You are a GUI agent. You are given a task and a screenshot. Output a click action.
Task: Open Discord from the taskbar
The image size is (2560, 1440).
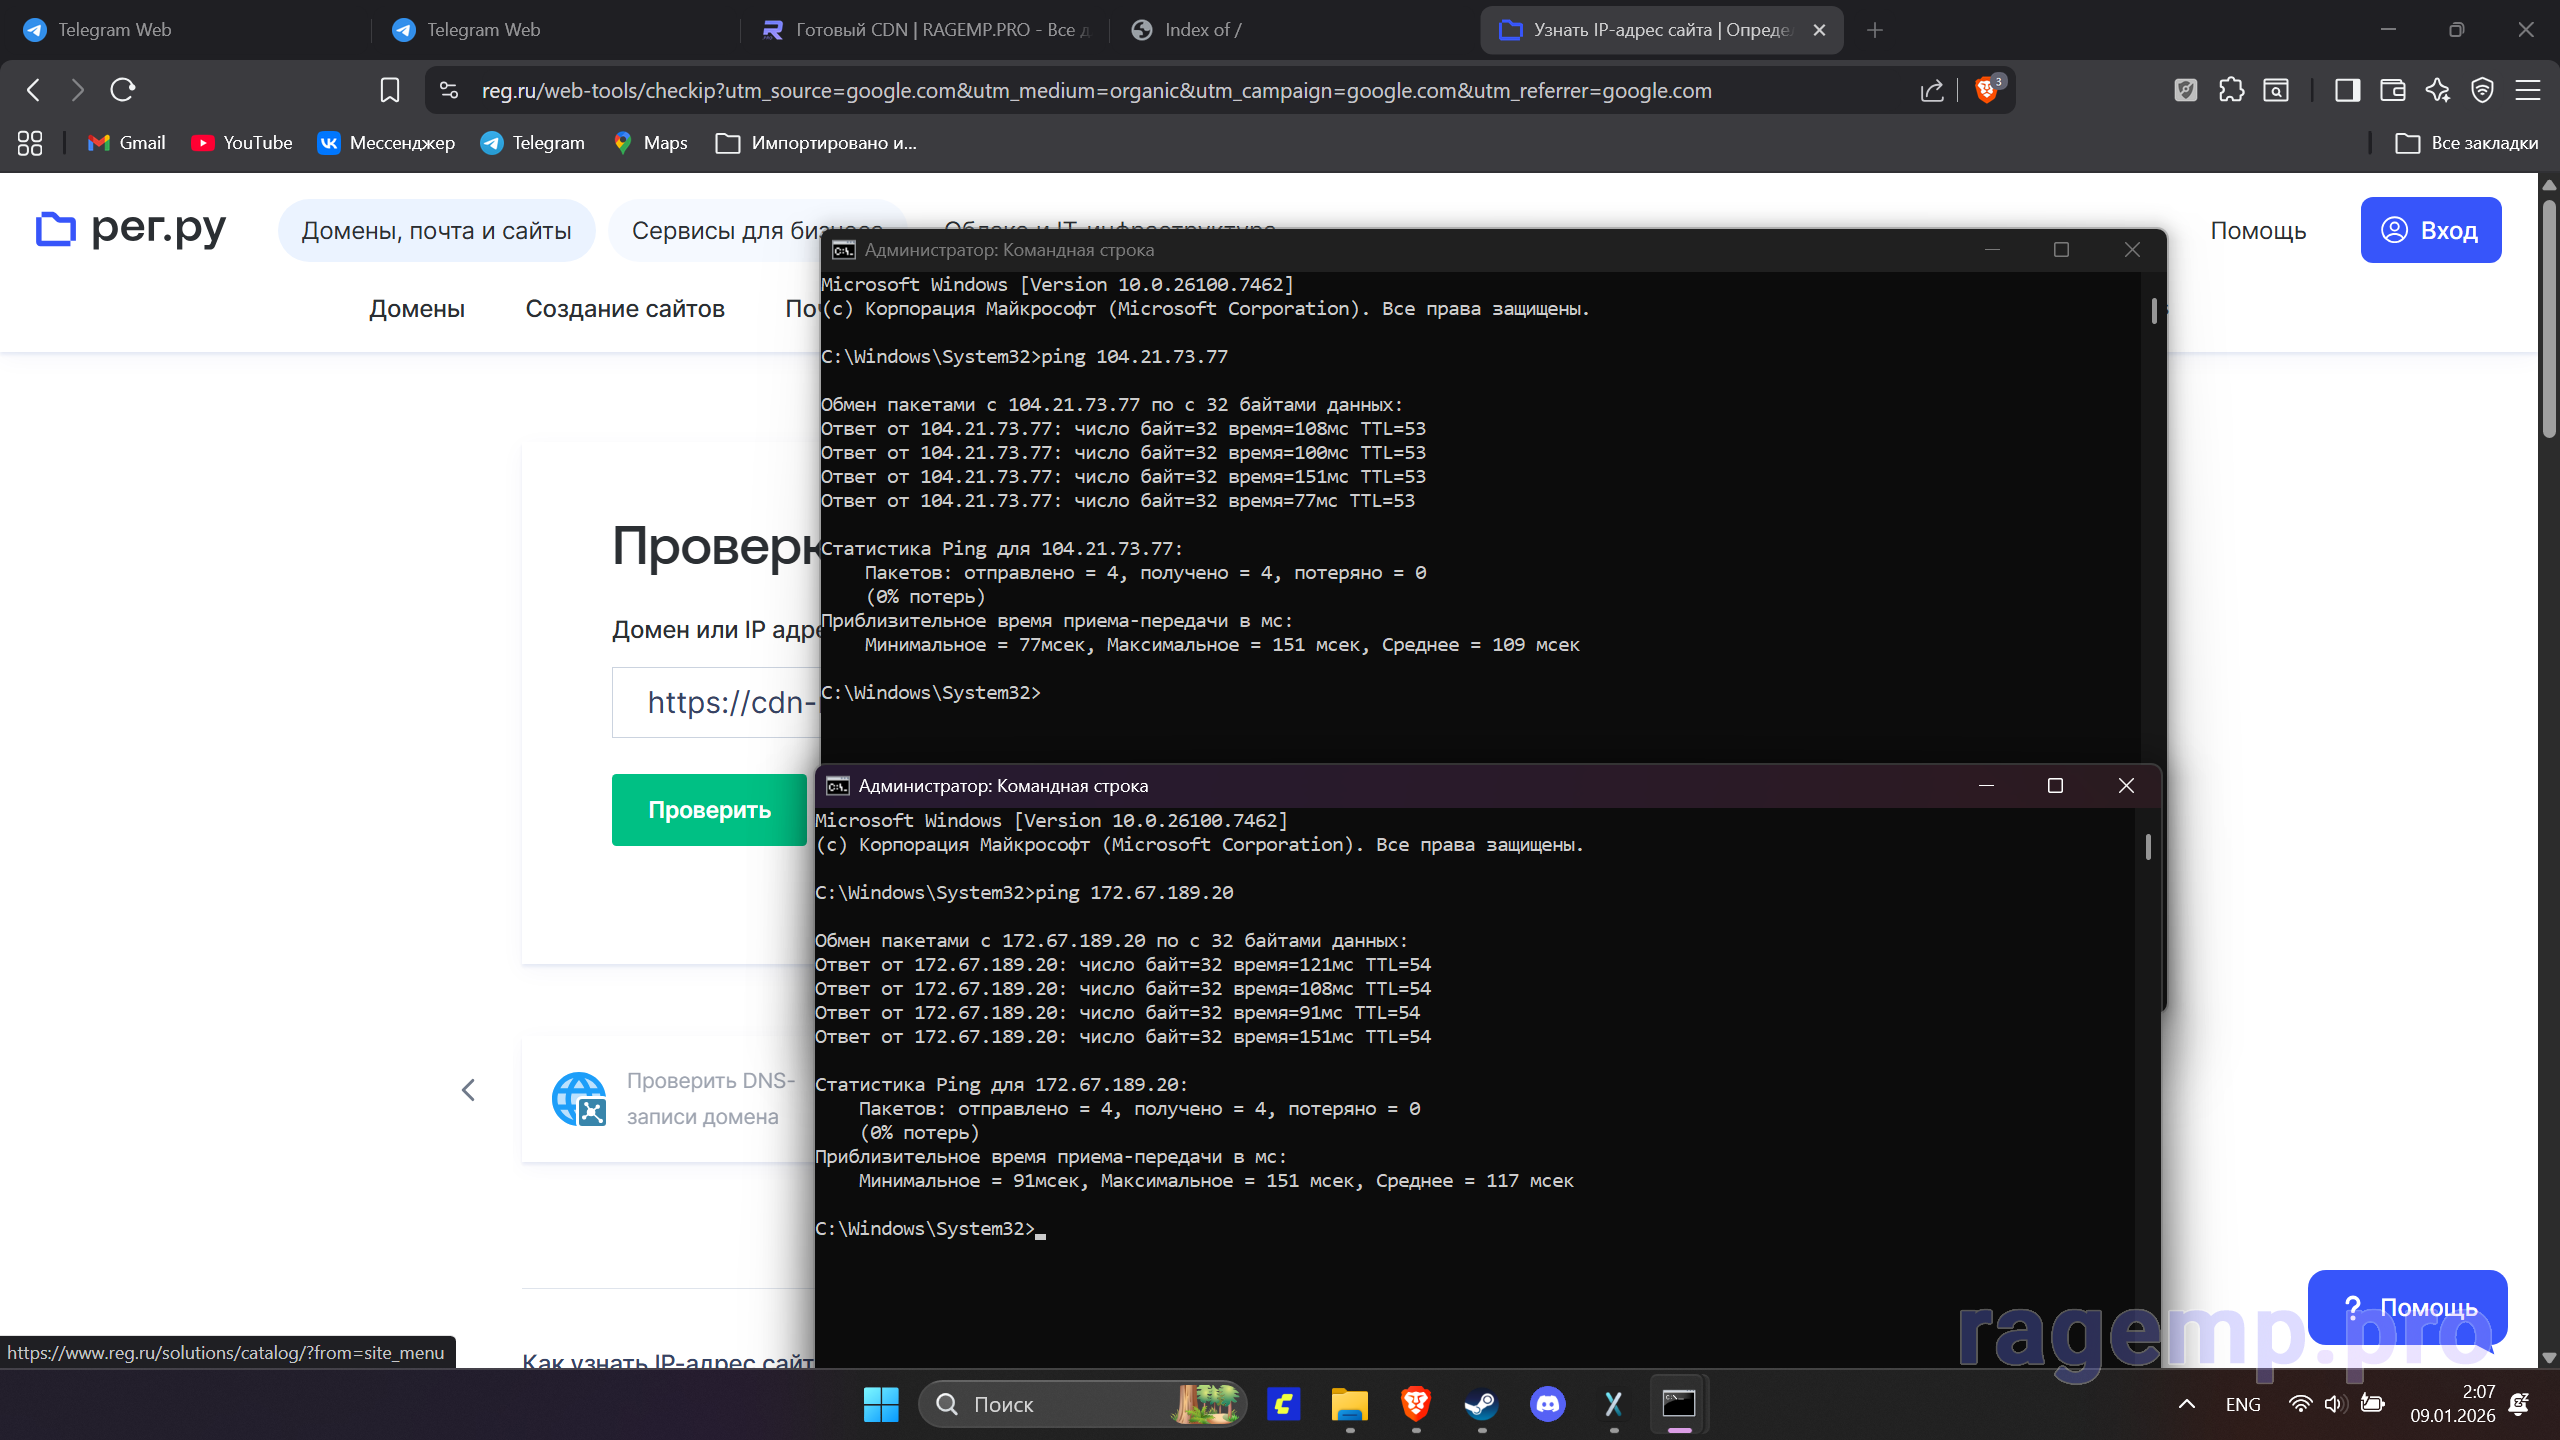1547,1404
